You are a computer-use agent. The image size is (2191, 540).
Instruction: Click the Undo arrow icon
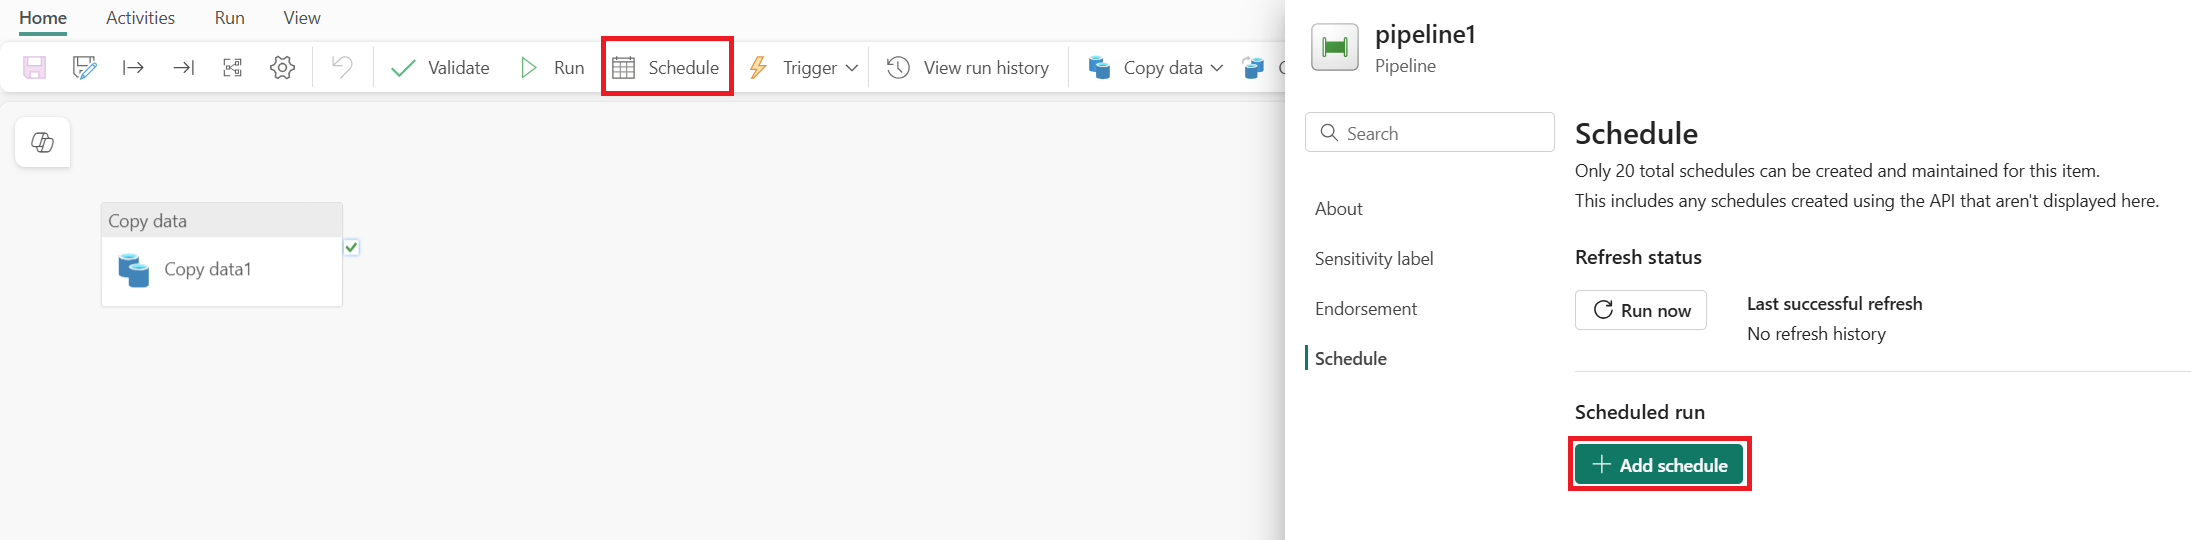342,67
